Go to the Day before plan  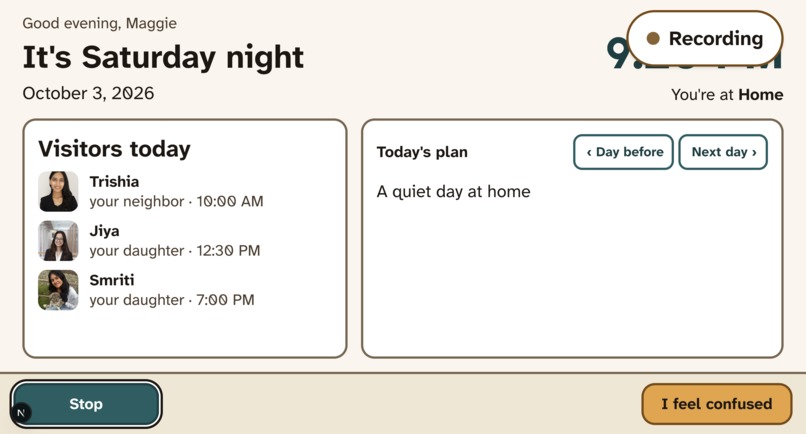624,152
